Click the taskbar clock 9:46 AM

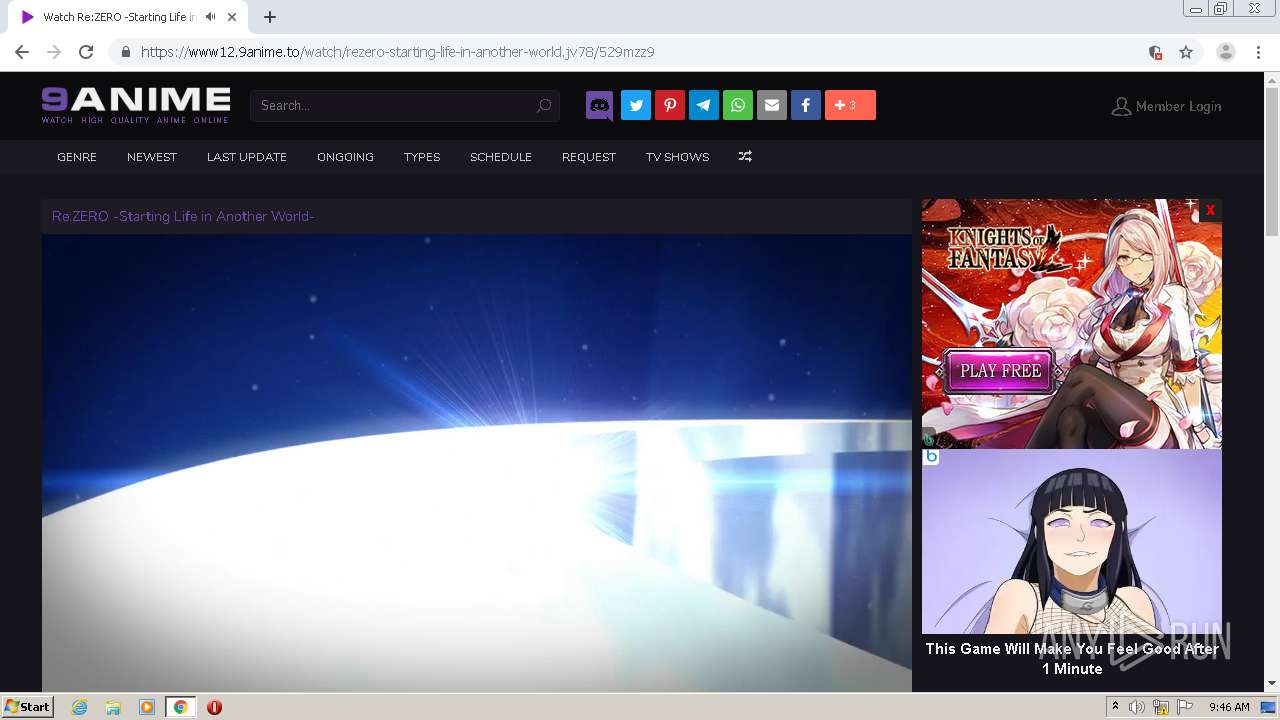click(x=1229, y=707)
